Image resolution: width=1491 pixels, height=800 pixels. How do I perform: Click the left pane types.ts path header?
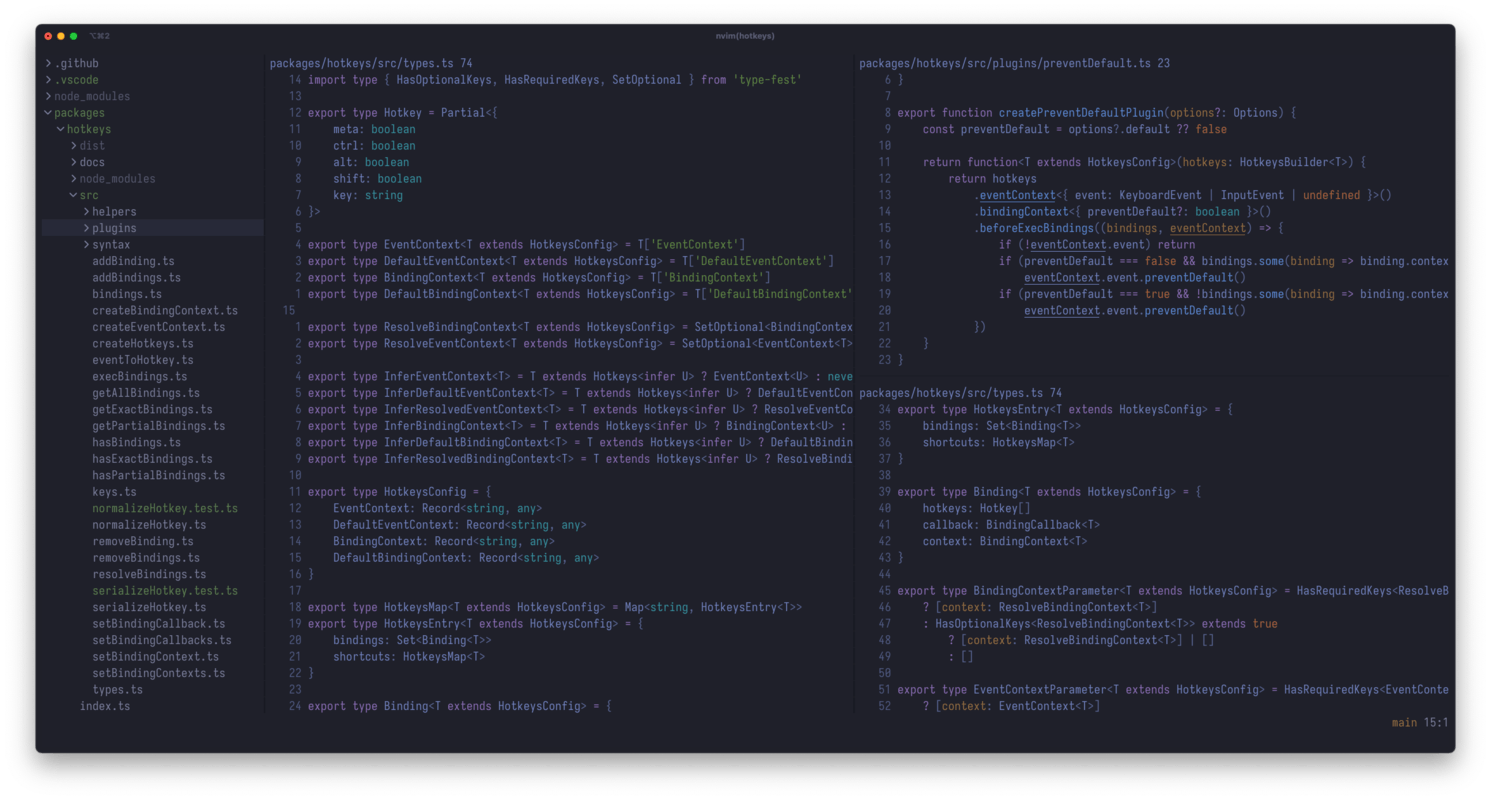[371, 63]
